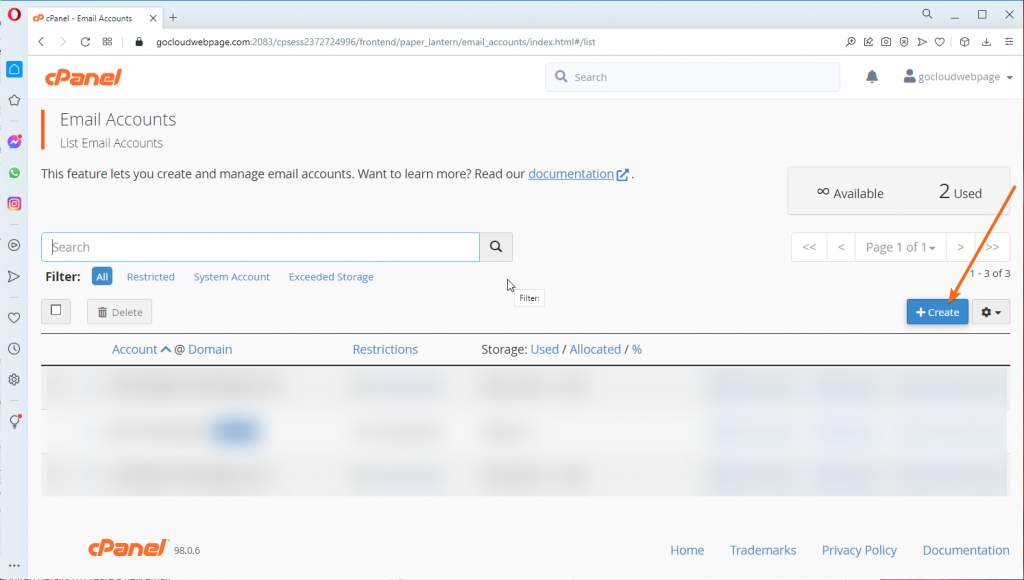Click the magnifier to search email accounts

pyautogui.click(x=495, y=247)
